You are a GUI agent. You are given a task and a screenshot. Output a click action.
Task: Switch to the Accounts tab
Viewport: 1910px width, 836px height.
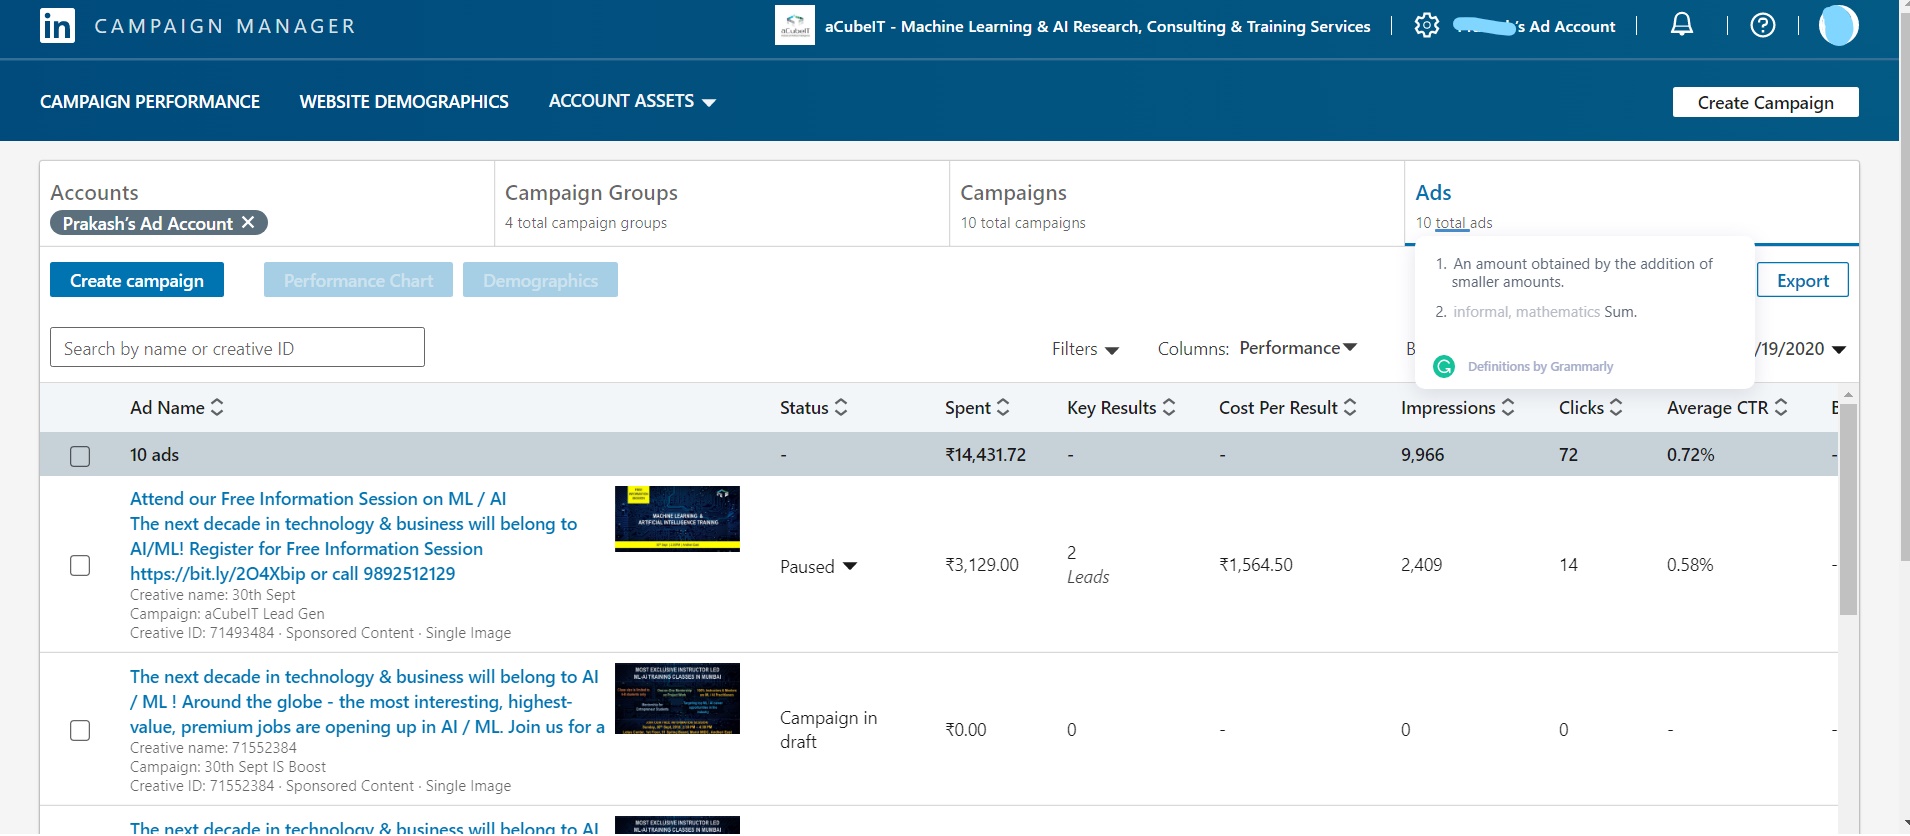click(x=267, y=204)
